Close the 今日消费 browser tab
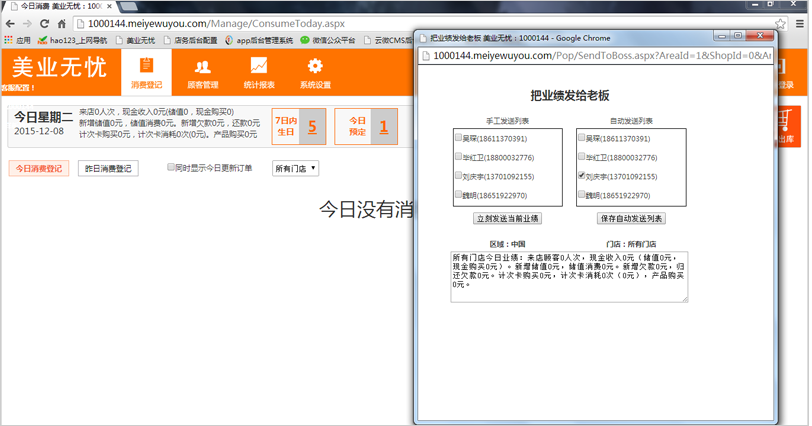The image size is (812, 426). (x=109, y=6)
